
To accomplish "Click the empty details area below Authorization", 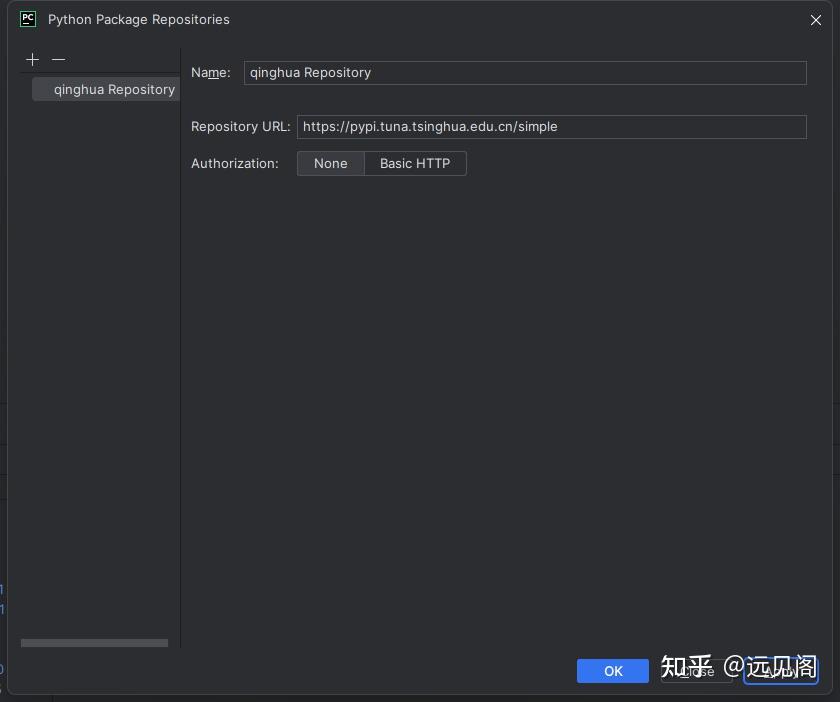I will coord(500,400).
